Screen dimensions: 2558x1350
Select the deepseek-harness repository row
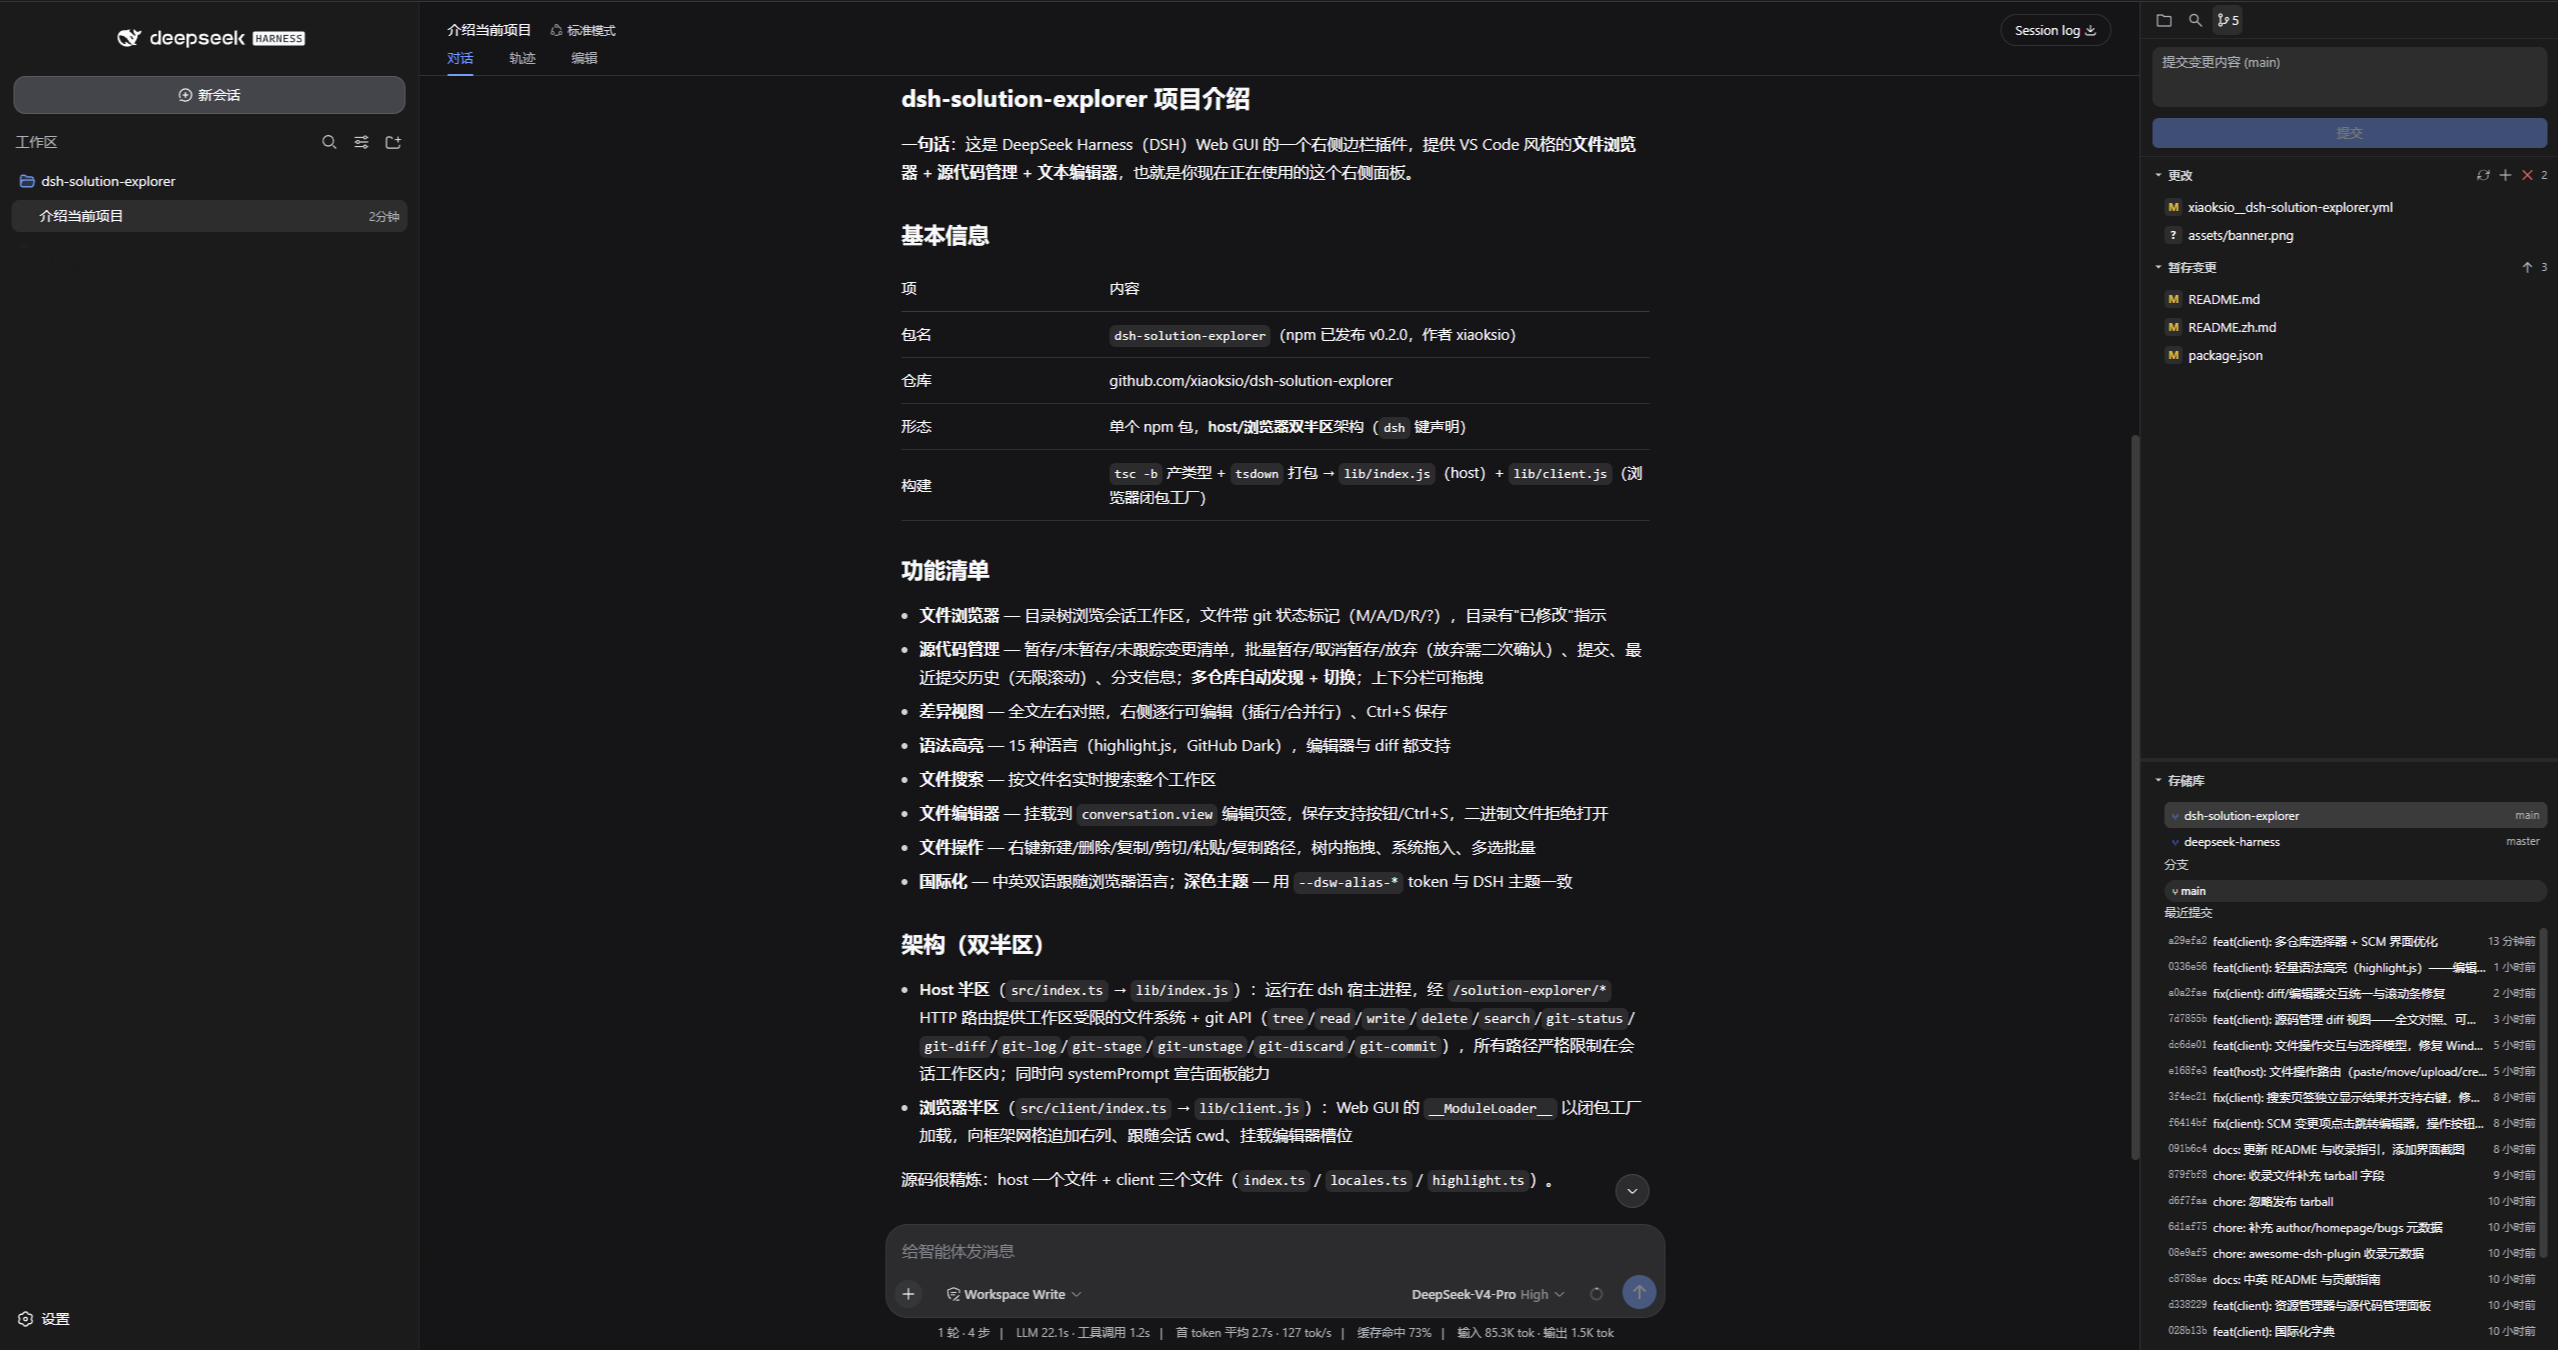click(2355, 842)
